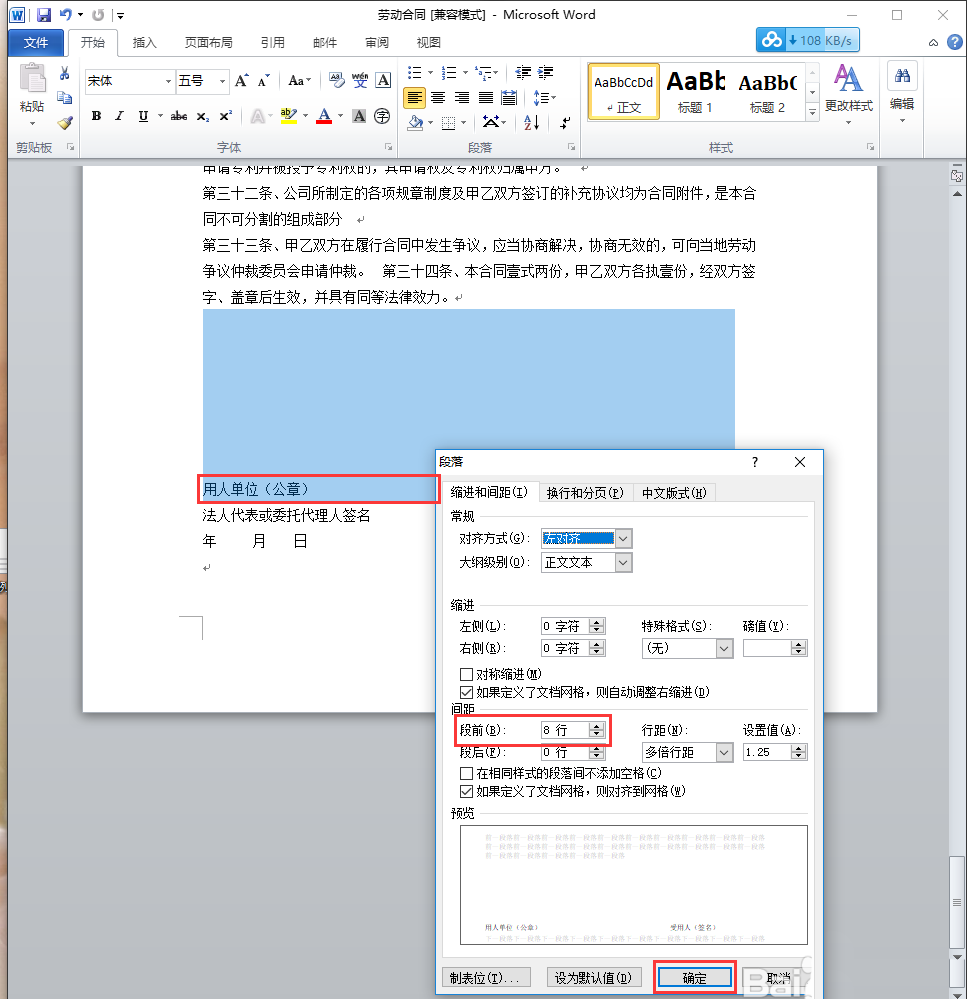
Task: Open the font color swatch menu
Action: [342, 116]
